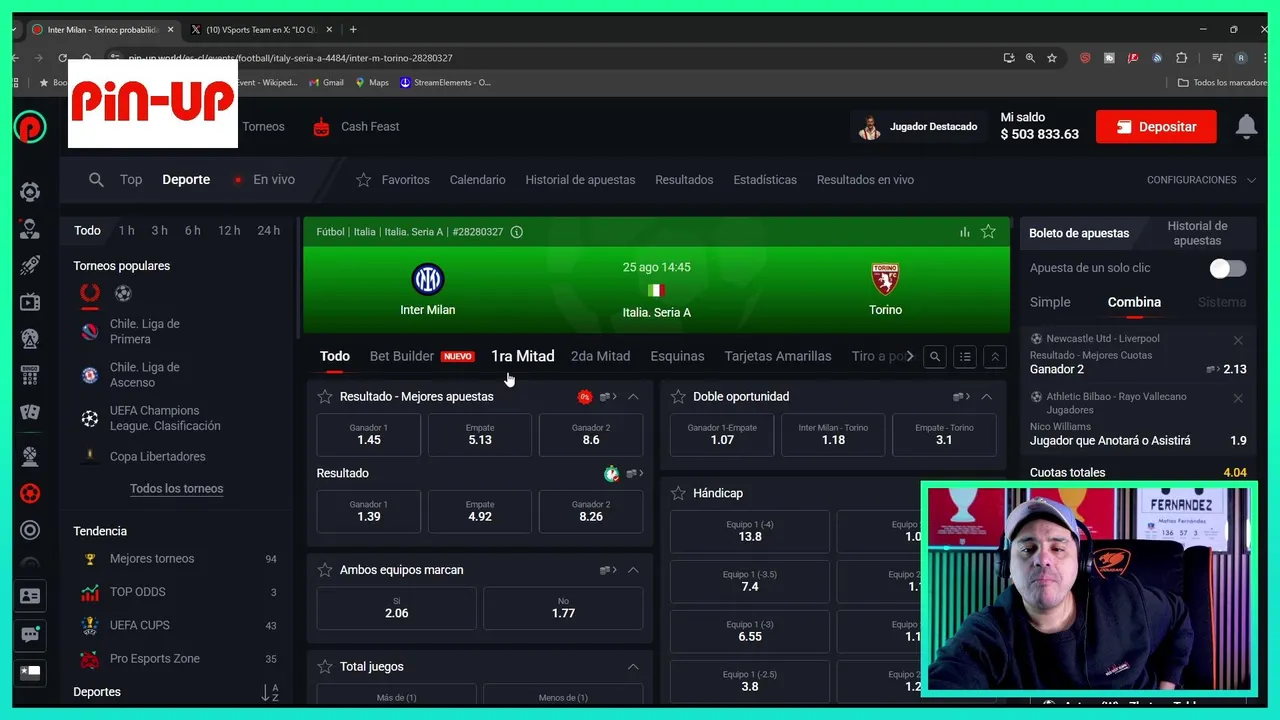Bet on Empate at 5.13

tap(480, 435)
